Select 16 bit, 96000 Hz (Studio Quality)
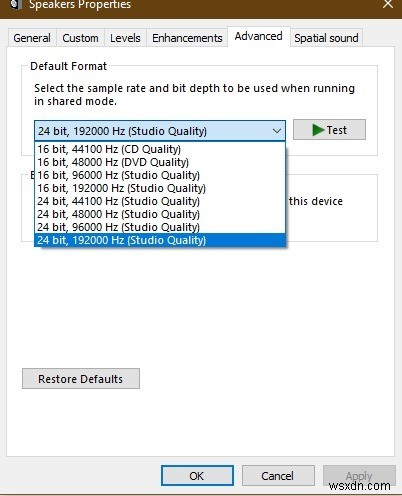The image size is (402, 496). [x=160, y=175]
